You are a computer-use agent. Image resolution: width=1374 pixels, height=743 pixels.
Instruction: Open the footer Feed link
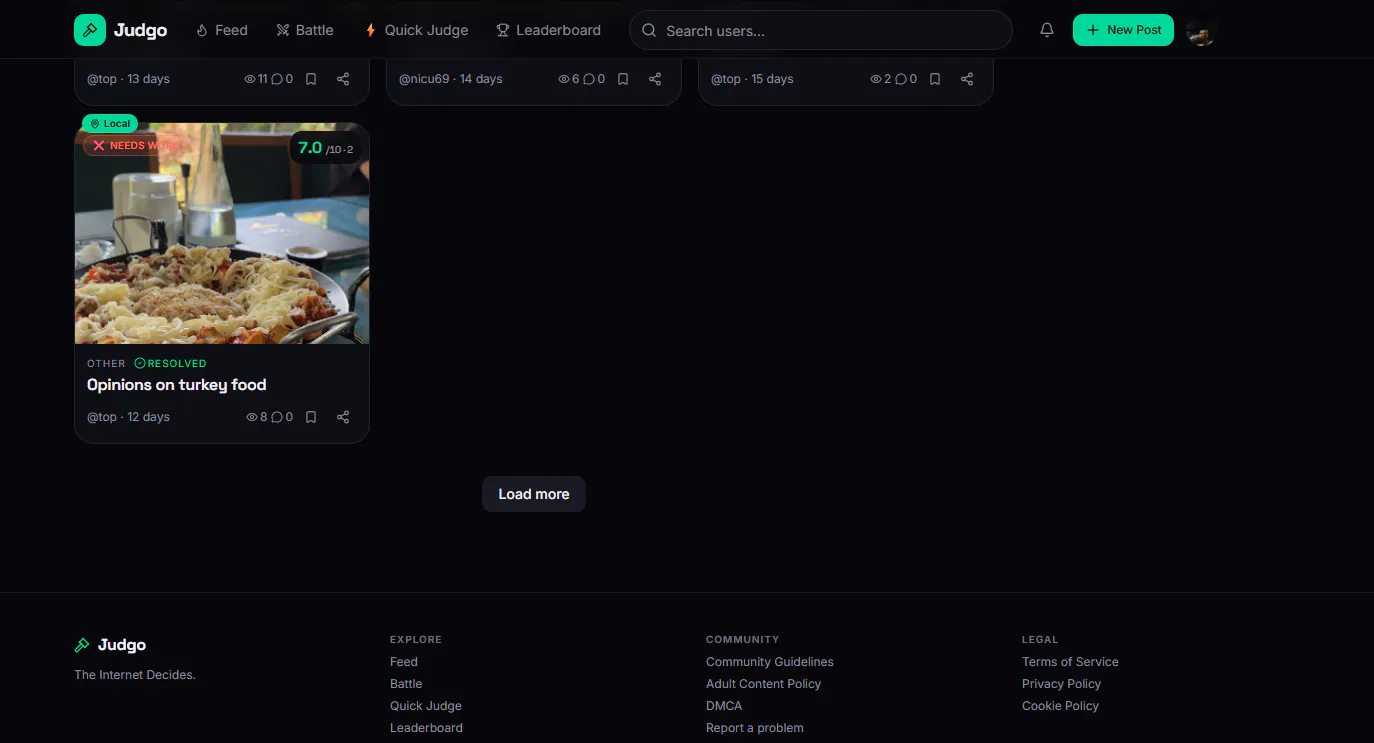(x=404, y=662)
